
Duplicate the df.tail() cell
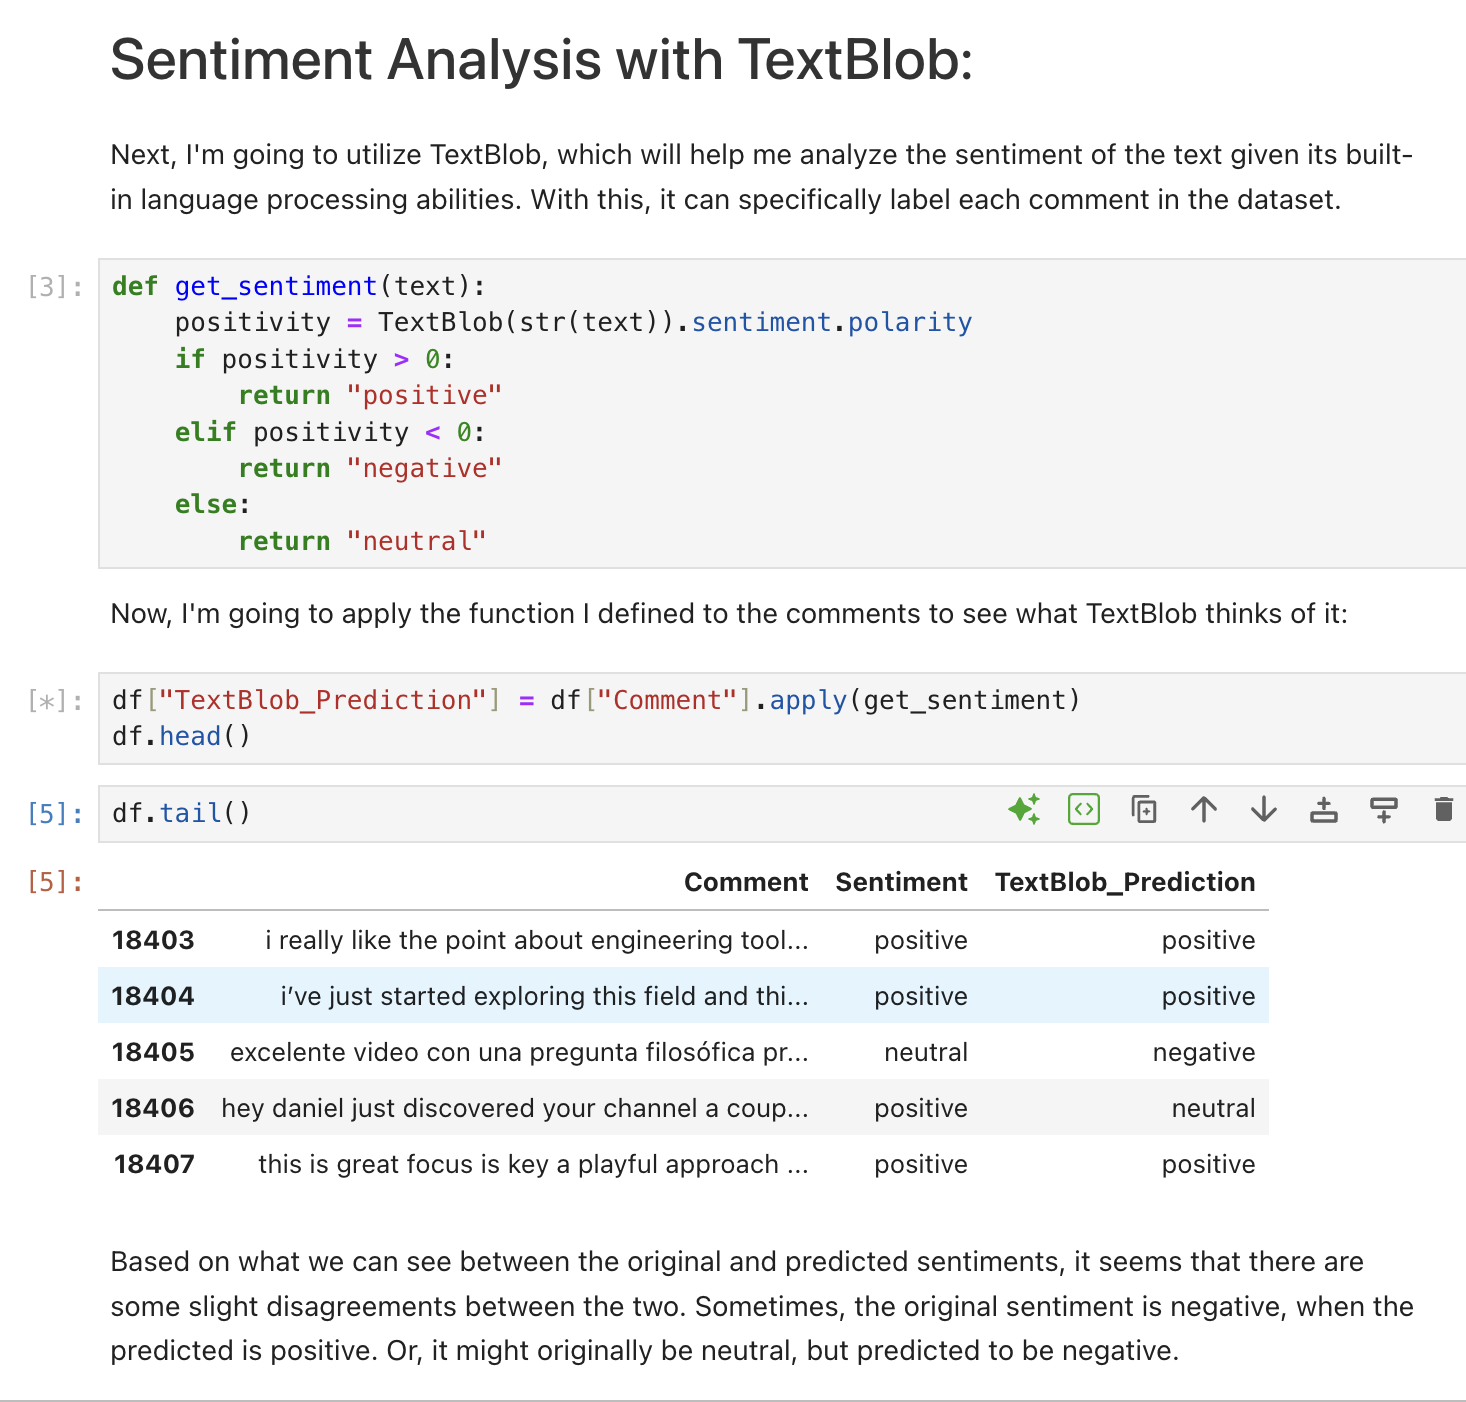1144,809
